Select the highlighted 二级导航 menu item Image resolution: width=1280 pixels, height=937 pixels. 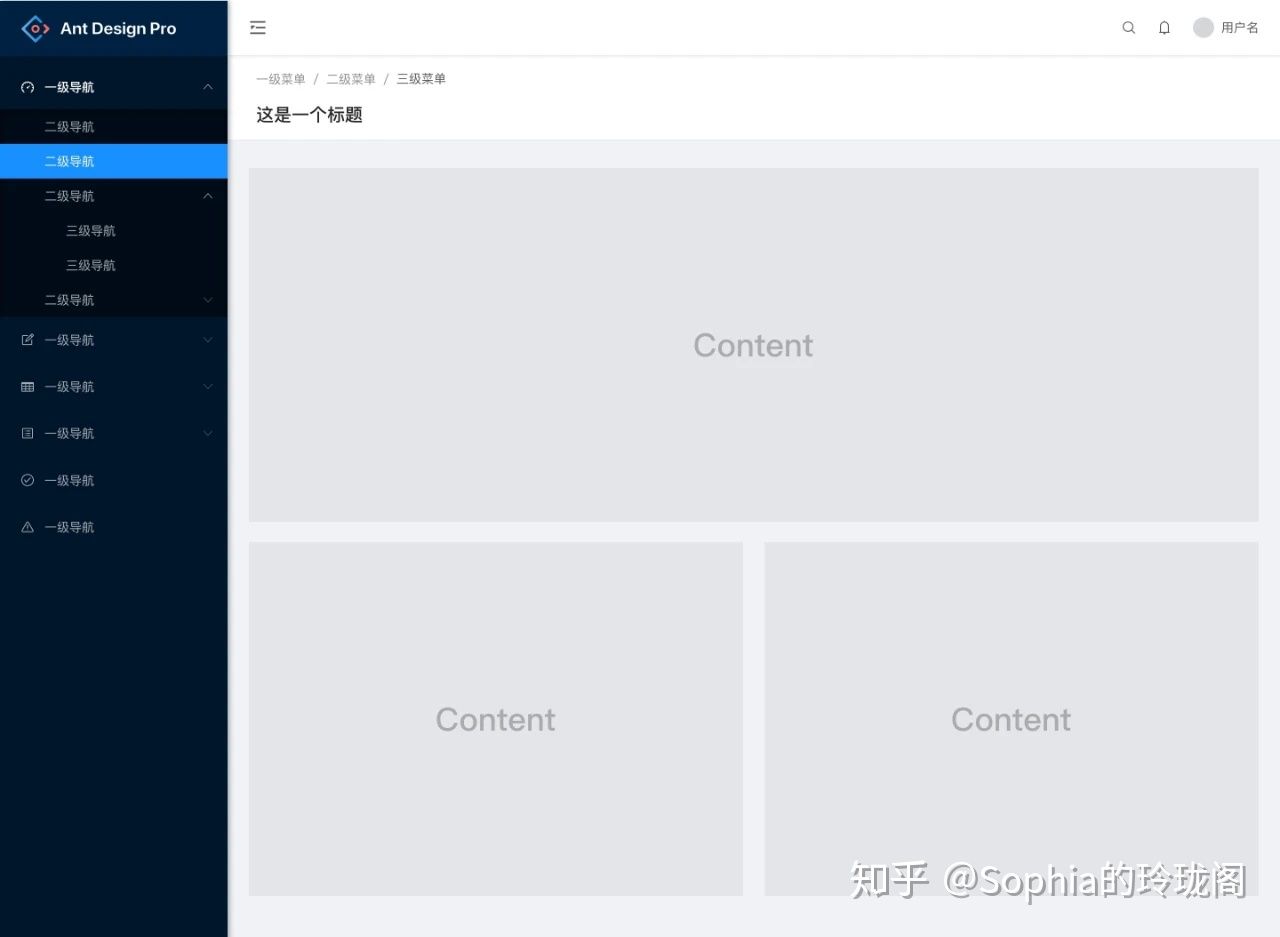[69, 160]
